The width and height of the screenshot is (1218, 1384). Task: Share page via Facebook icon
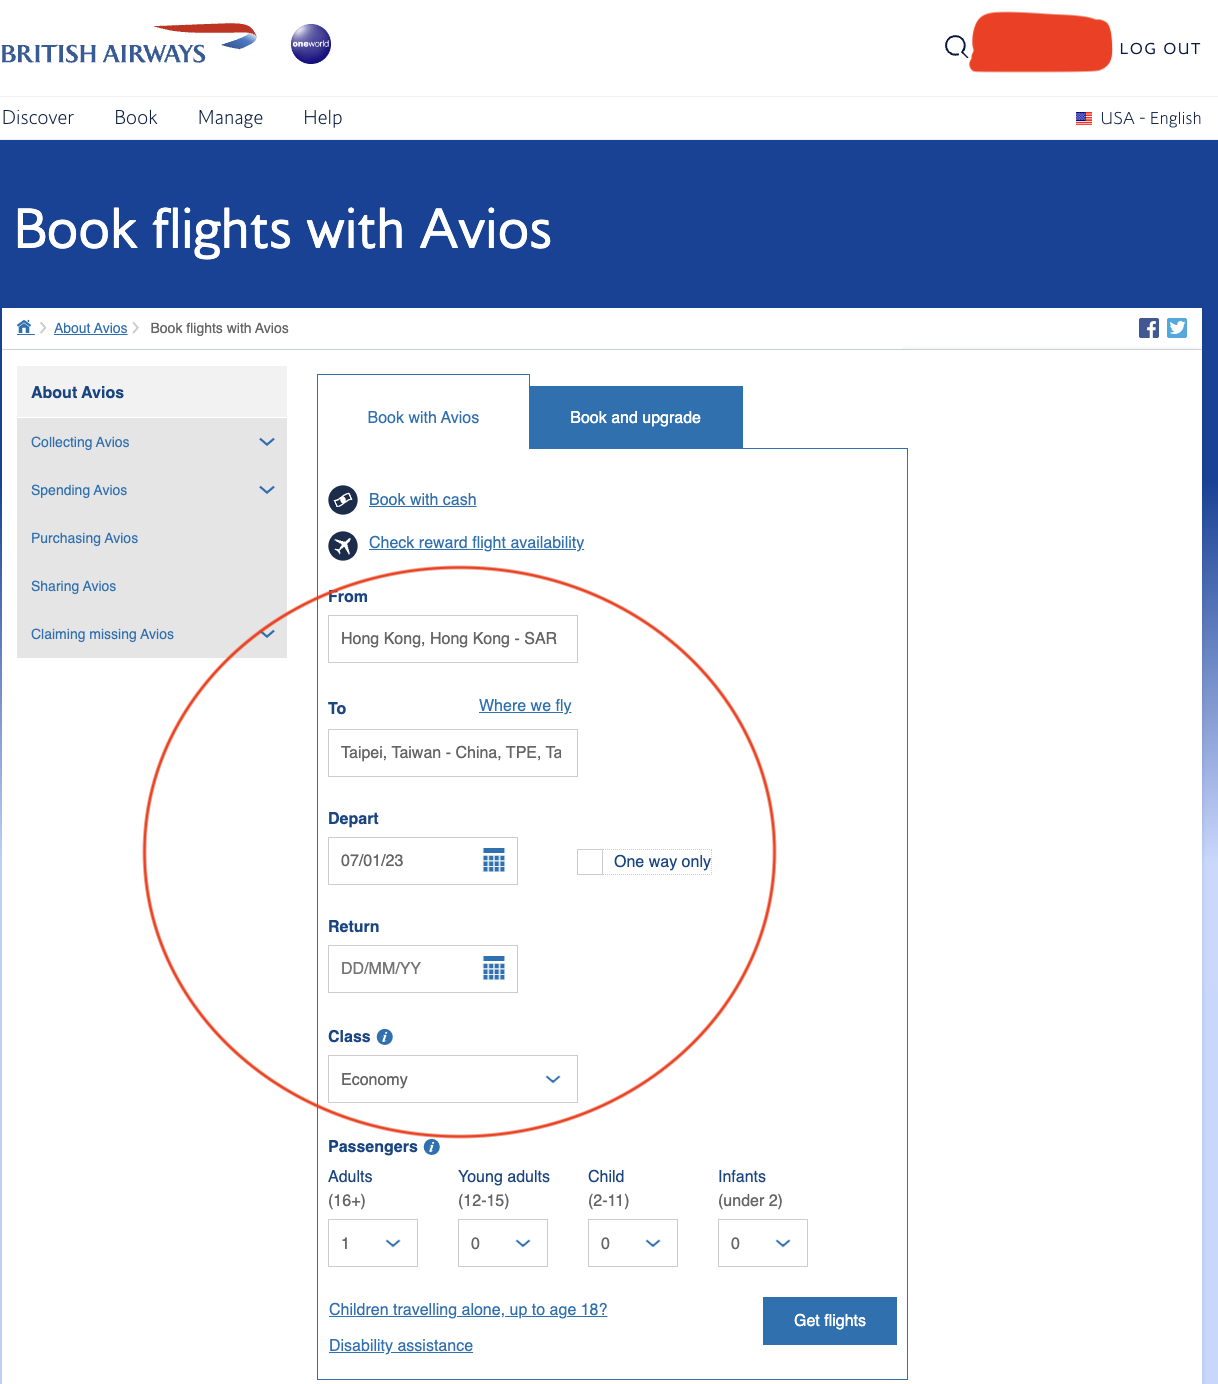click(x=1149, y=328)
